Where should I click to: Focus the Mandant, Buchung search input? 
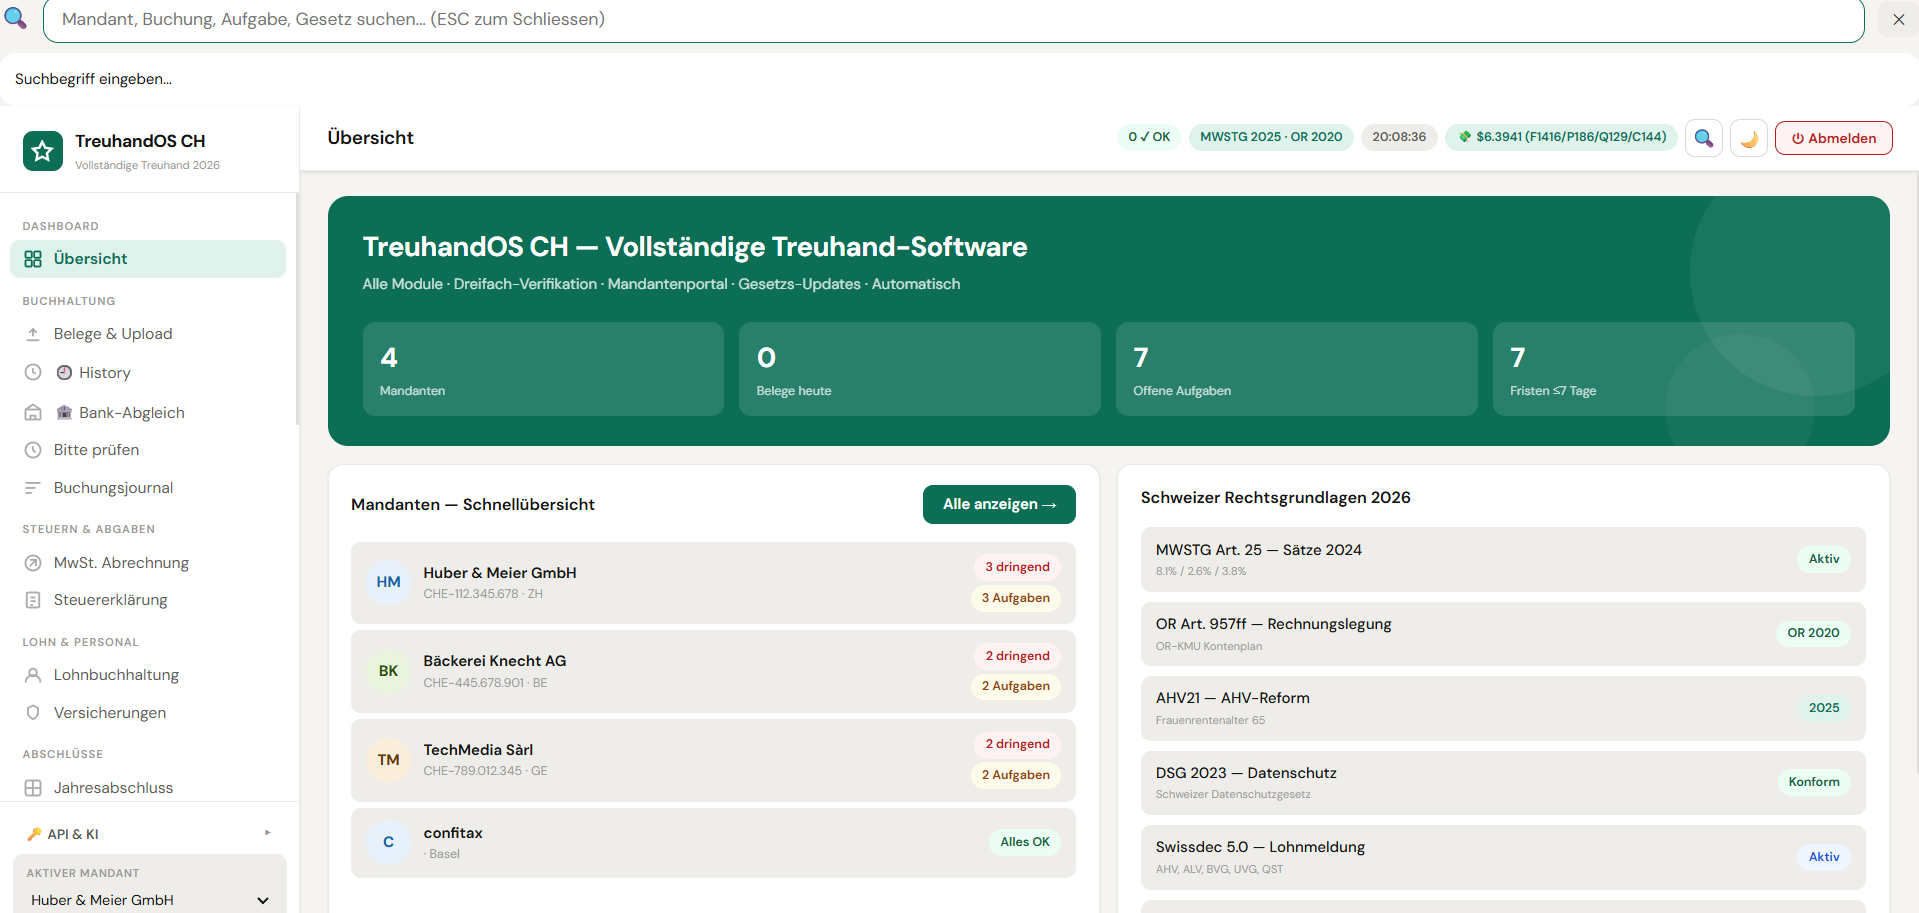click(953, 20)
